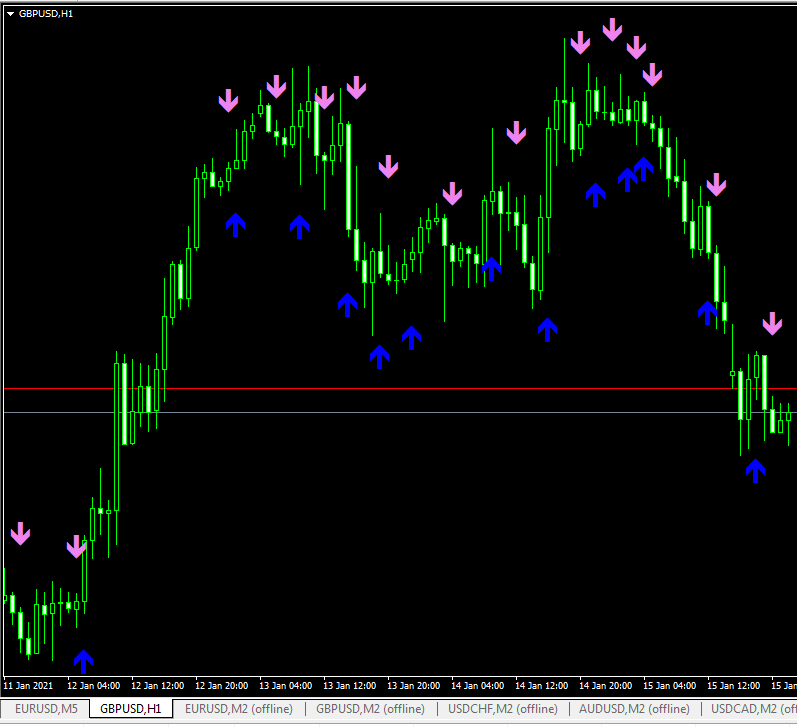Image resolution: width=797 pixels, height=727 pixels.
Task: Click the triangle icon beside the GBPUSD,H1 chart title
Action: (x=10, y=14)
